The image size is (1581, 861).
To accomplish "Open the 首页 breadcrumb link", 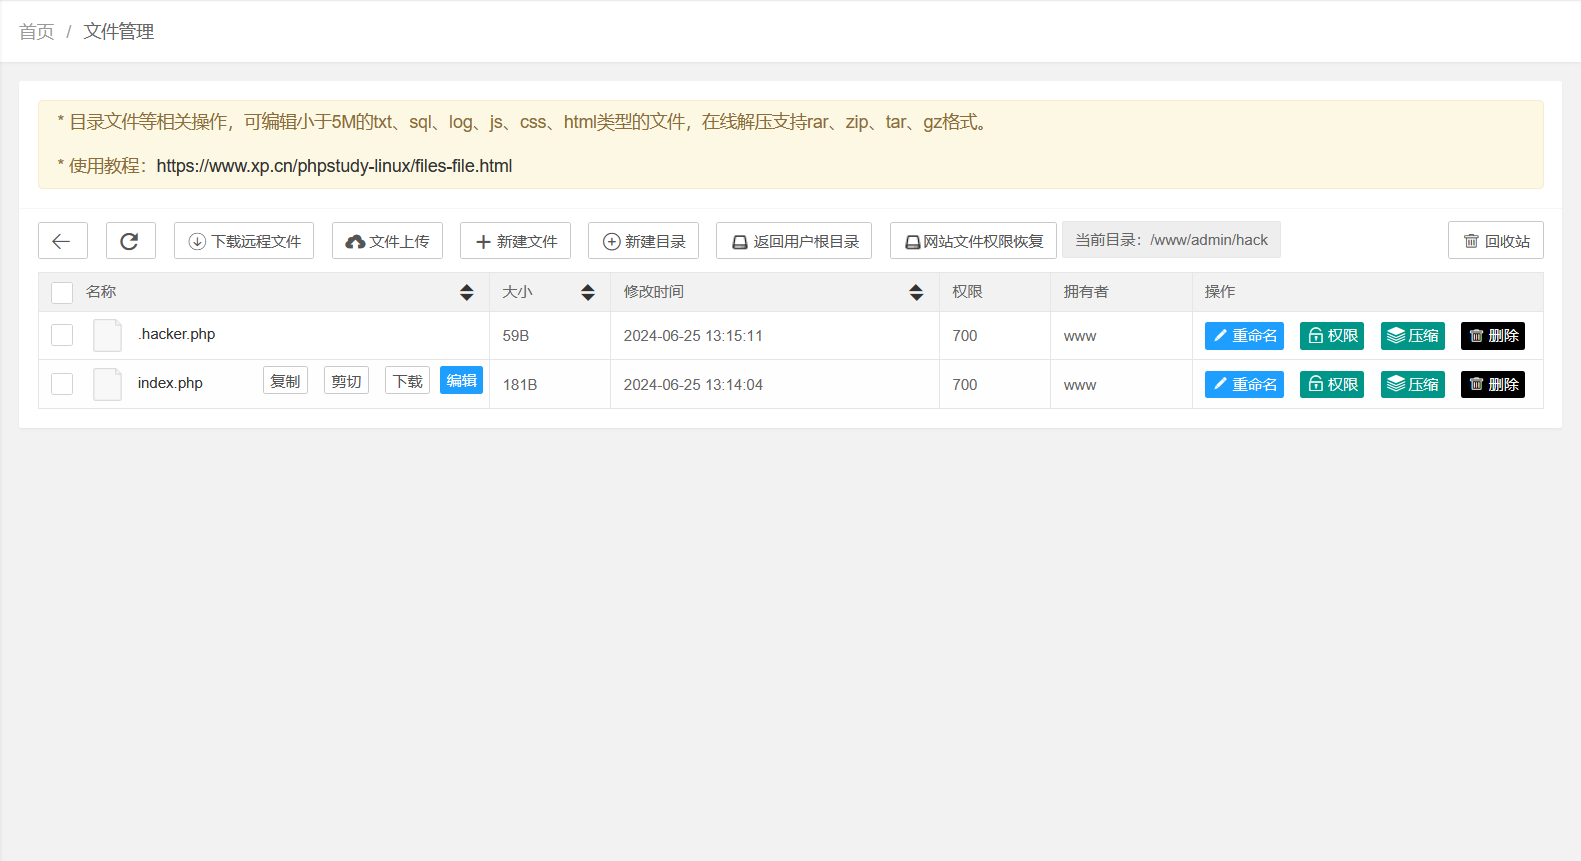I will [37, 32].
